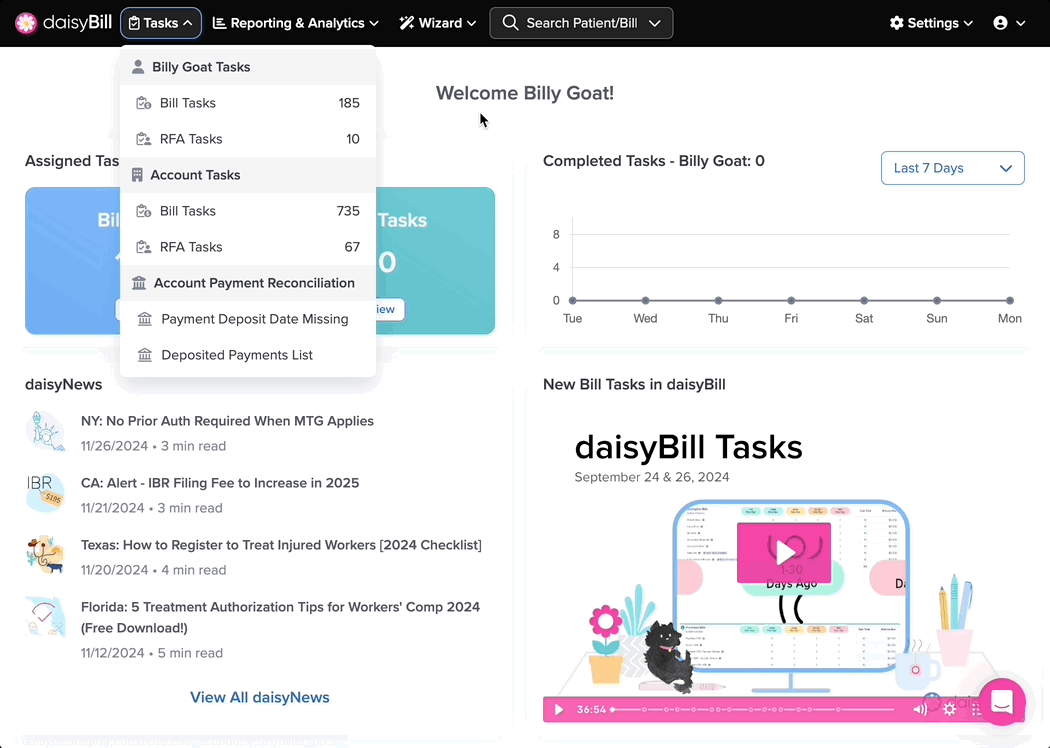Image resolution: width=1050 pixels, height=748 pixels.
Task: Click the clipboard icon beside Bill Tasks 735
Action: click(143, 211)
